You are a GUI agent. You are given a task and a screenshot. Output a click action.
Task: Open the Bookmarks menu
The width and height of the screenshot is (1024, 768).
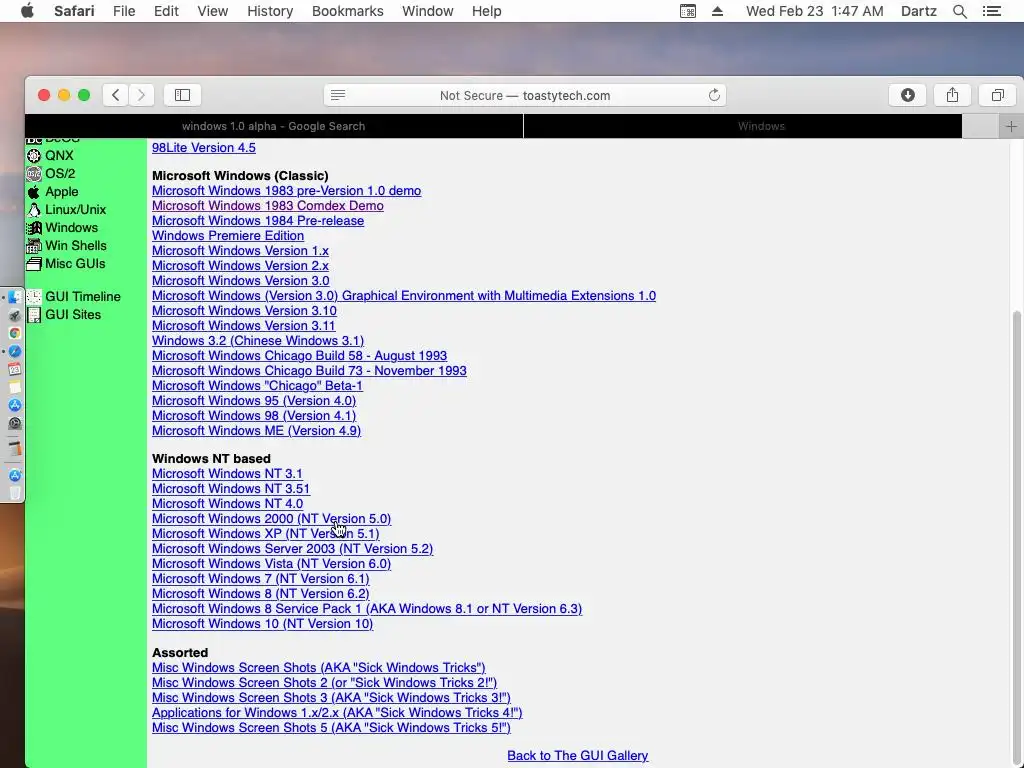coord(347,11)
